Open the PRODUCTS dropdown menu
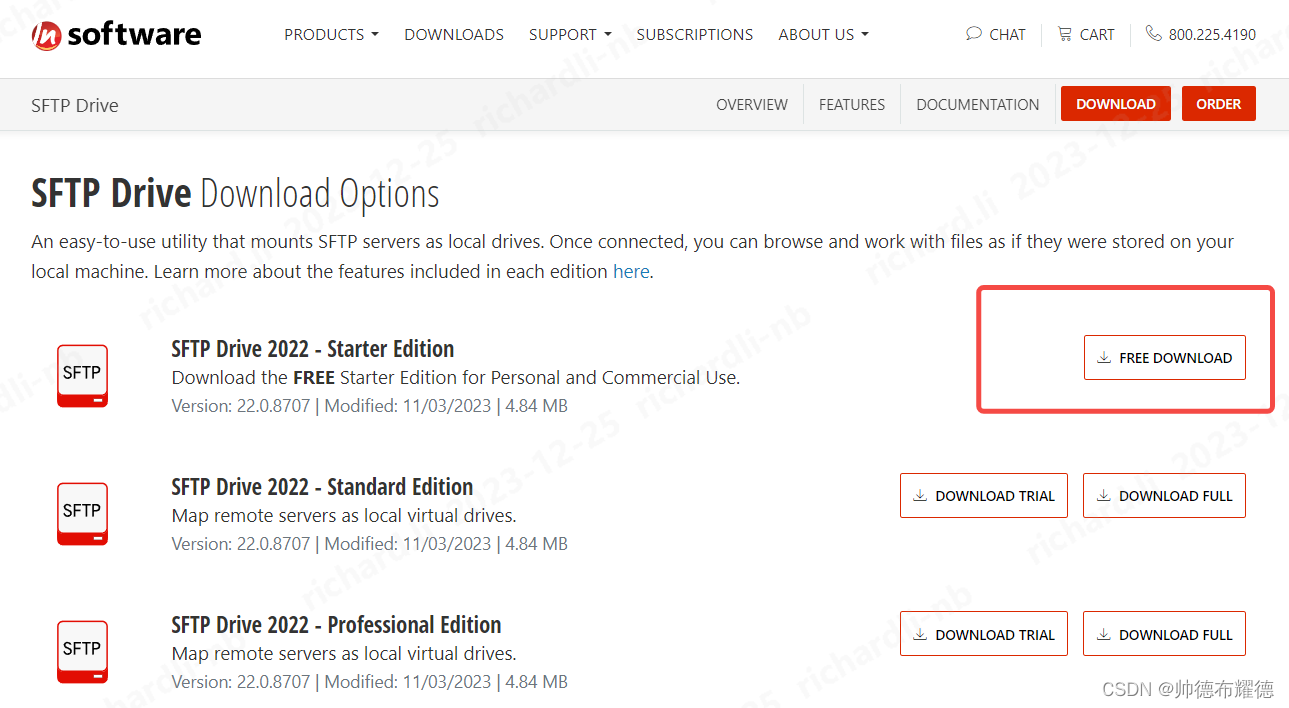Image resolution: width=1289 pixels, height=708 pixels. click(331, 34)
